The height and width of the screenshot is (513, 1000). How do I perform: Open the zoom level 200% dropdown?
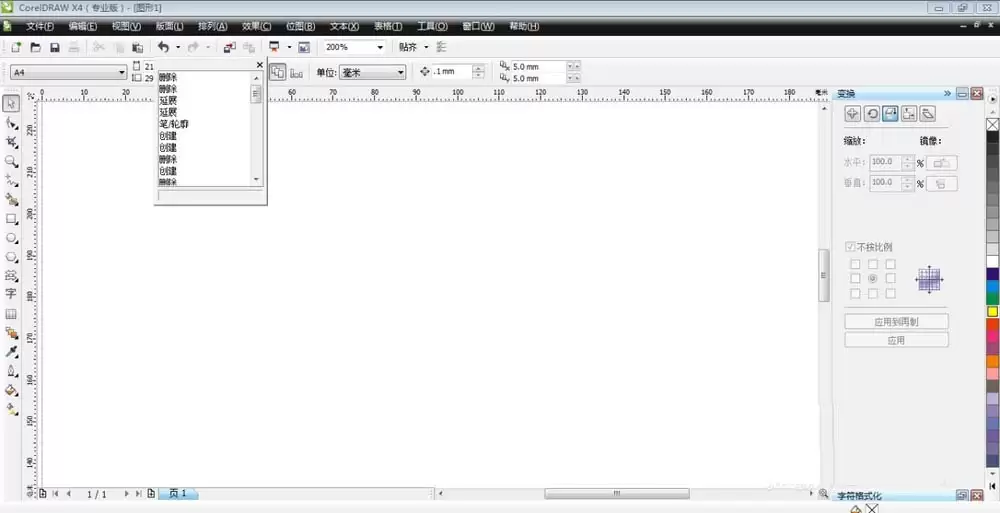pos(380,47)
